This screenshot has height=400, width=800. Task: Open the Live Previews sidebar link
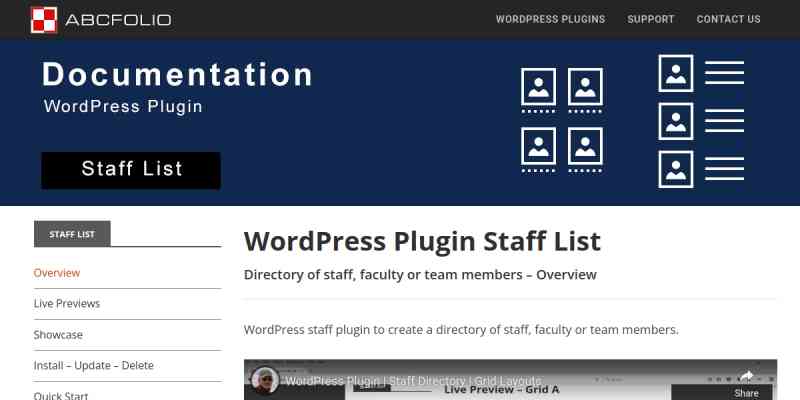pos(67,304)
